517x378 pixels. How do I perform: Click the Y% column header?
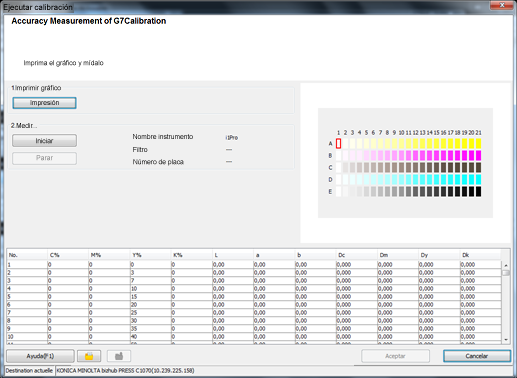[x=150, y=255]
